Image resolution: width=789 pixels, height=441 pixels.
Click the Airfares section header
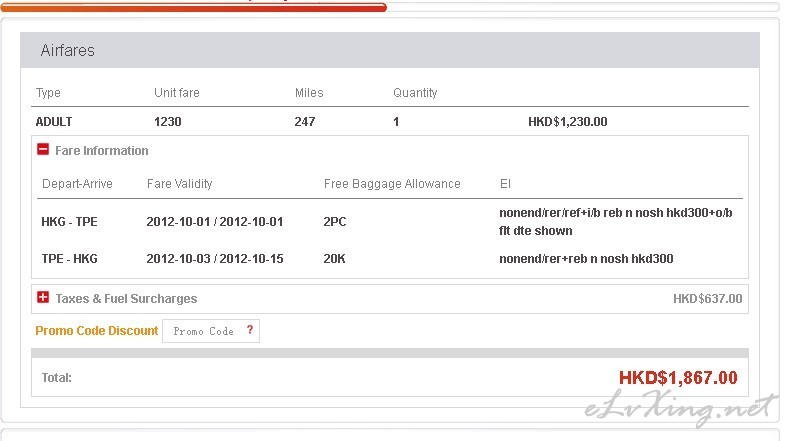(390, 50)
